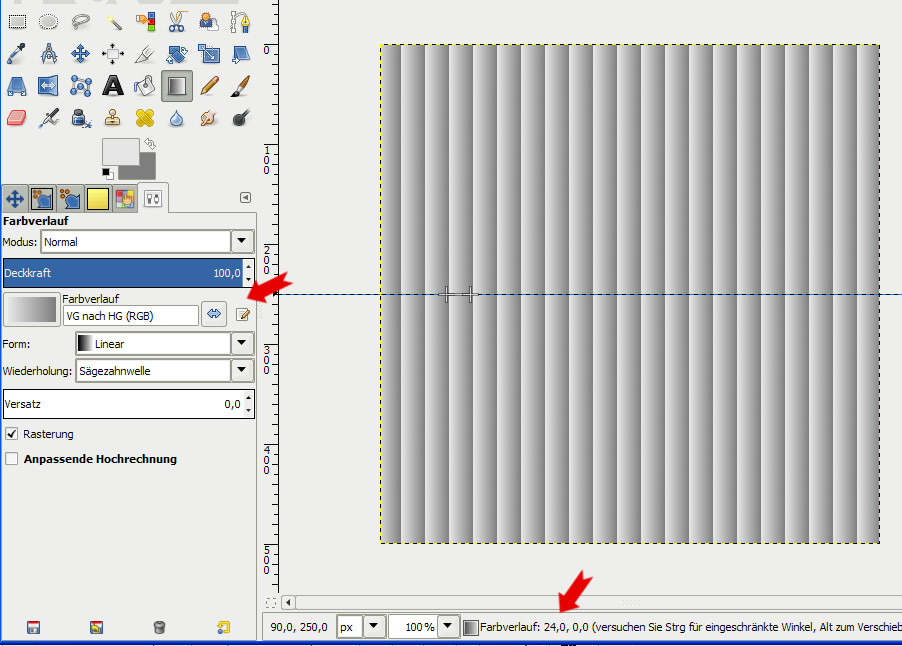Open the Form dropdown set to Linear
The height and width of the screenshot is (646, 902).
[x=165, y=343]
